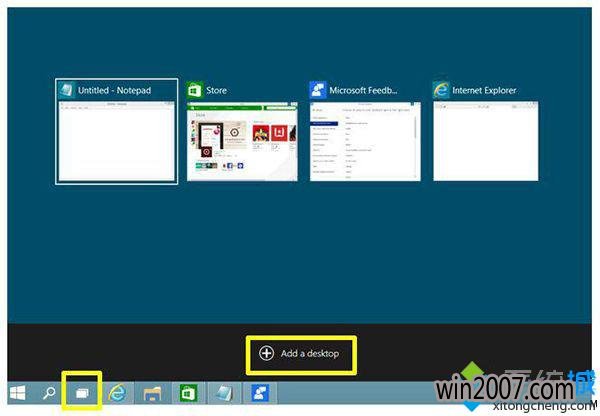
Task: Open Search from the taskbar magnifier
Action: (x=48, y=393)
